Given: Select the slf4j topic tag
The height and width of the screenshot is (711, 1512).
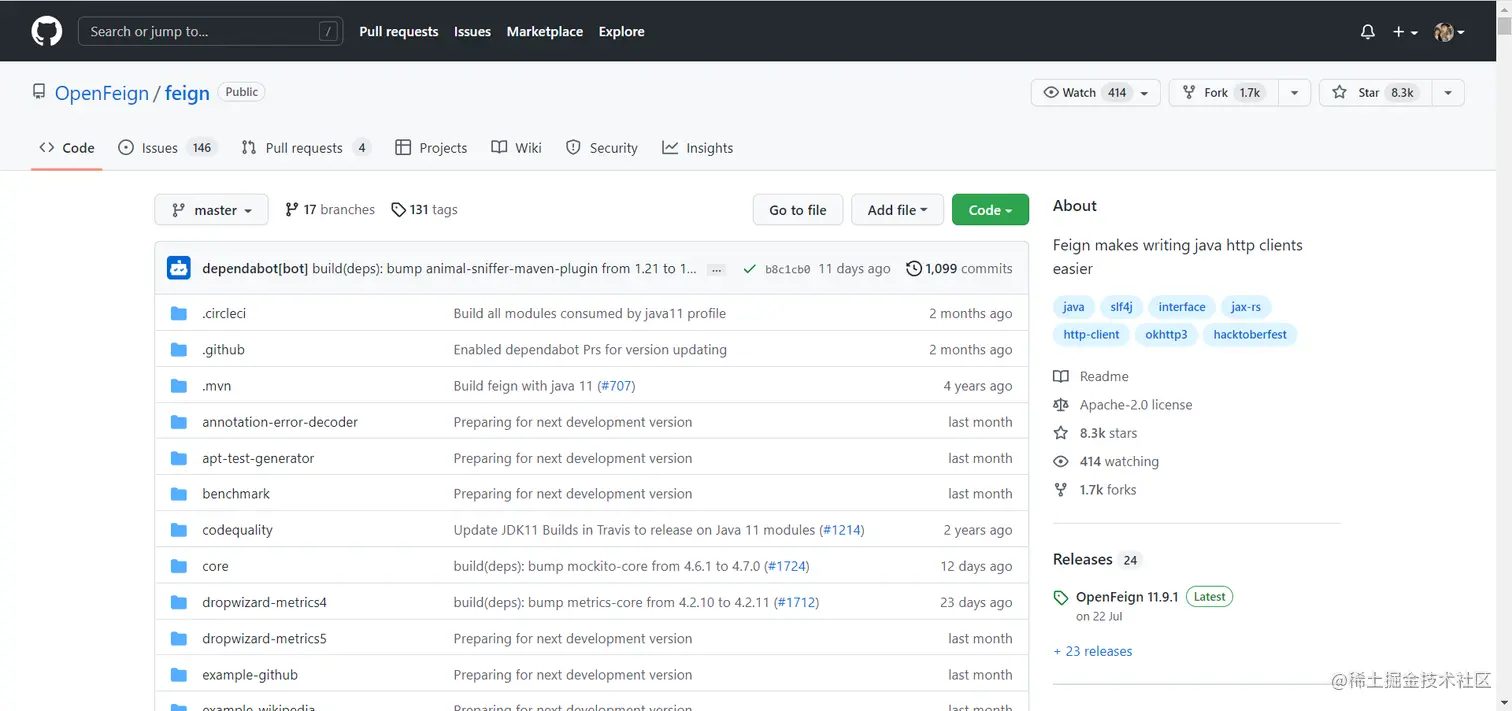Looking at the screenshot, I should [1121, 307].
